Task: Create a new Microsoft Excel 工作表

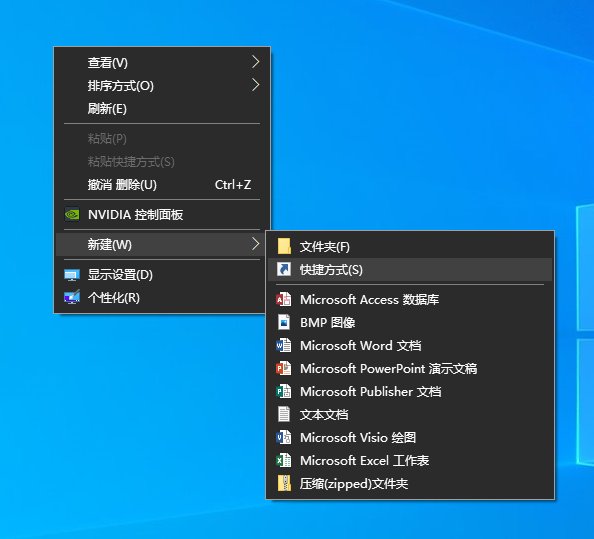Action: click(410, 461)
